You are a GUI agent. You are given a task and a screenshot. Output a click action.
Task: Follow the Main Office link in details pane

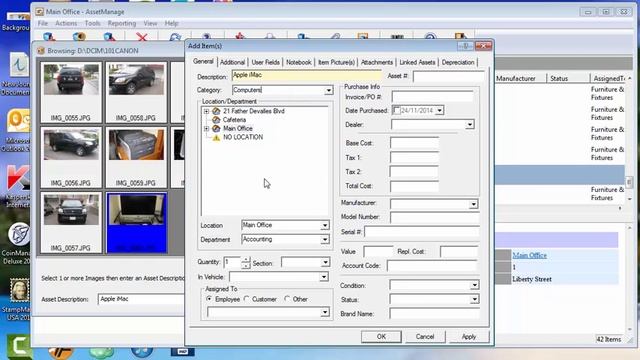(x=529, y=256)
